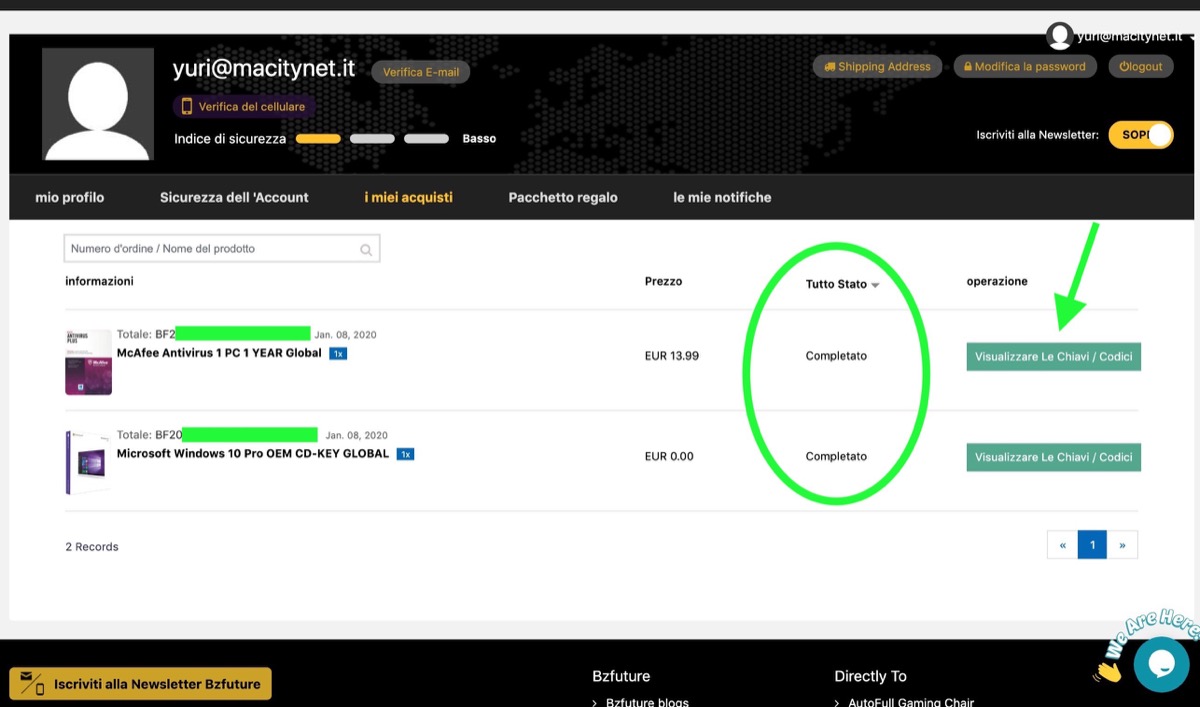Open McAfee Antivirus 1 PC product link
1200x707 pixels.
tap(219, 353)
